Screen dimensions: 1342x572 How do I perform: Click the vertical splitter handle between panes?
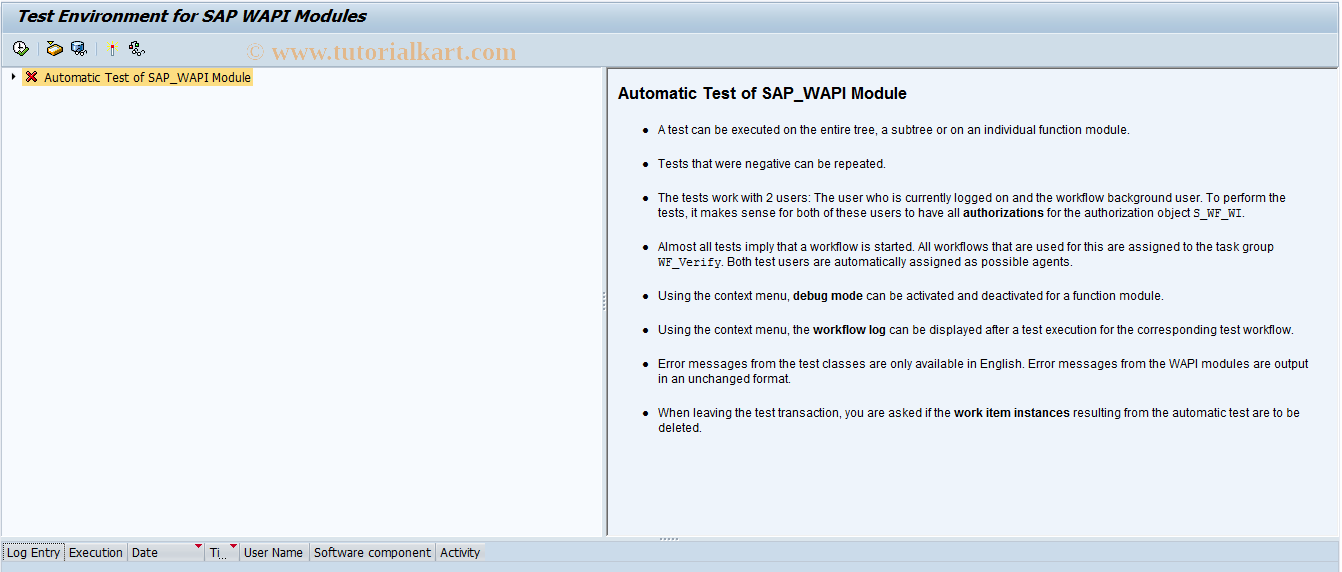604,301
